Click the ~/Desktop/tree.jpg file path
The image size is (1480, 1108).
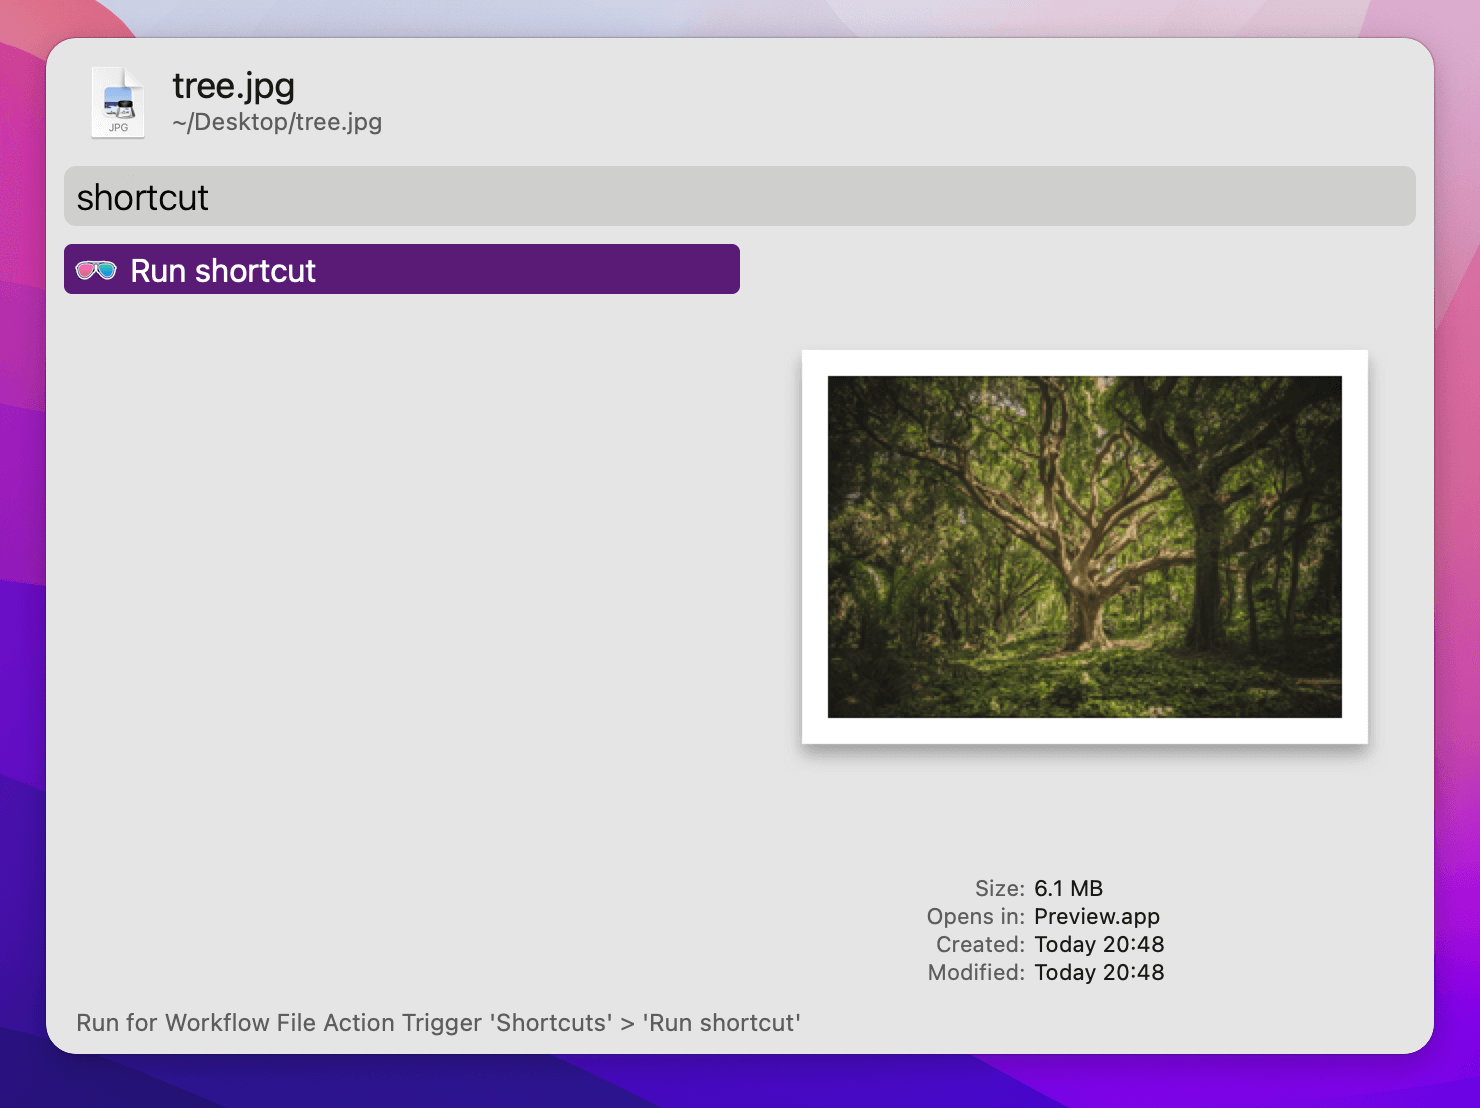coord(277,122)
